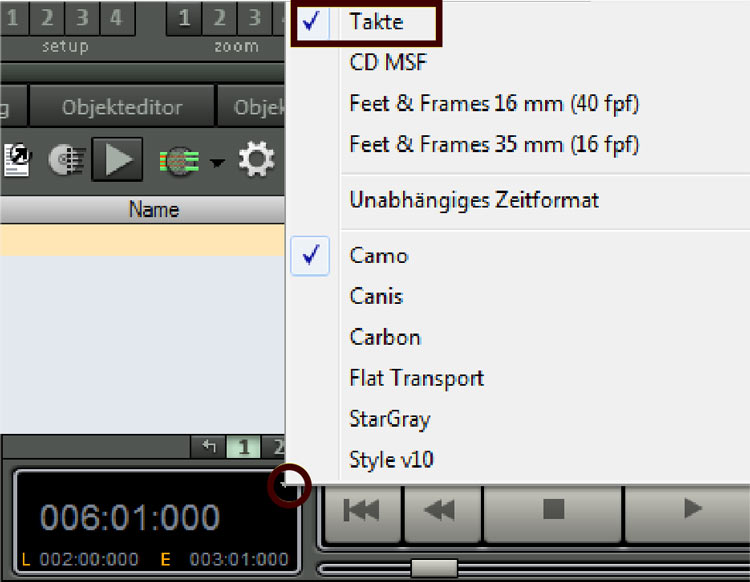Choose CD MSF time format

(388, 63)
